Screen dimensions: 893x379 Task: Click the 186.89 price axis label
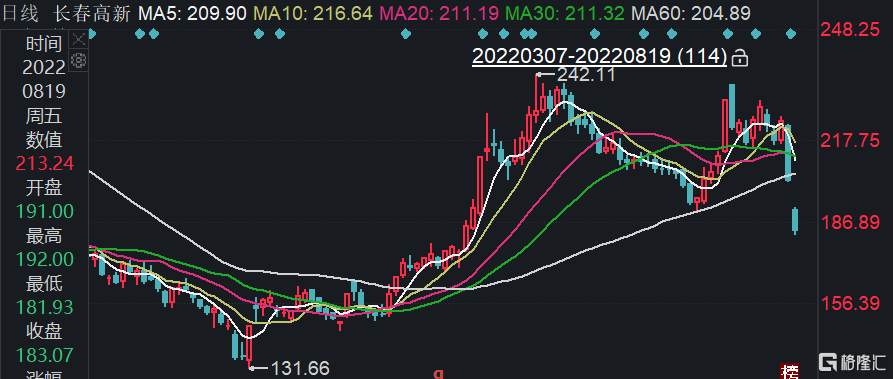pos(849,223)
